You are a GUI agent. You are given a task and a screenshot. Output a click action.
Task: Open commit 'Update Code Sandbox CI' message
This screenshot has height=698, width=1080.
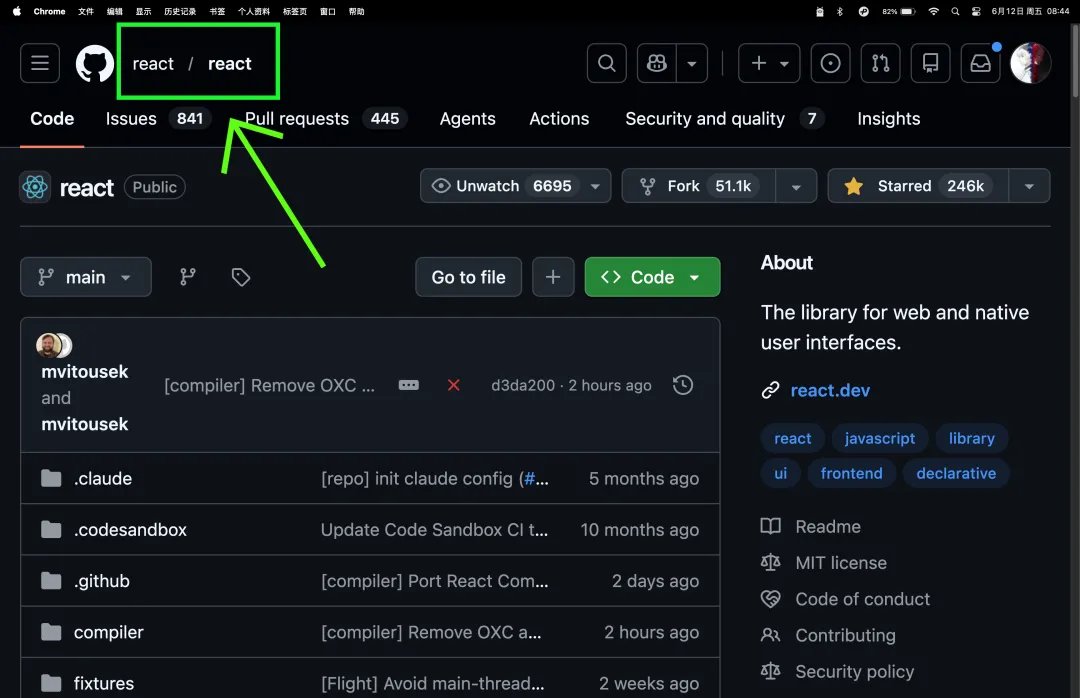pos(435,529)
